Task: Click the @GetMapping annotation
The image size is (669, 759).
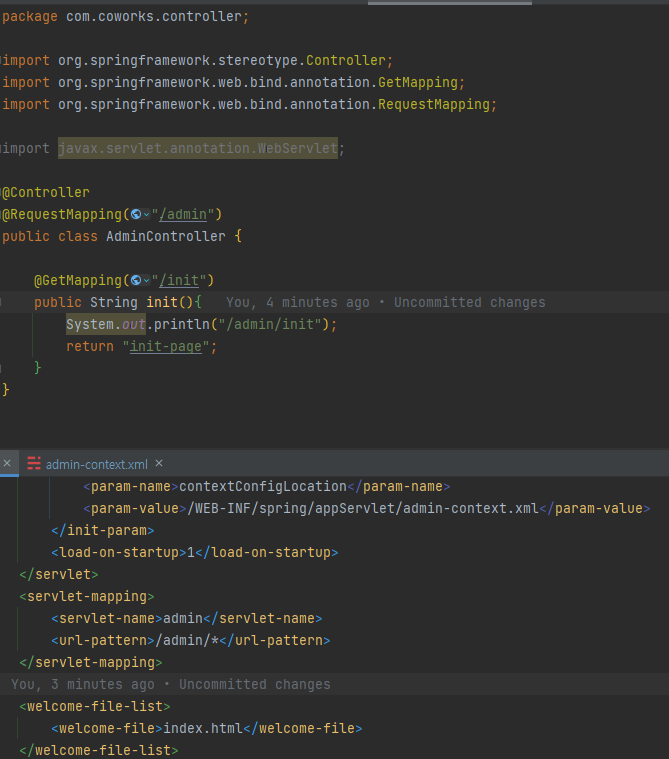Action: click(78, 280)
